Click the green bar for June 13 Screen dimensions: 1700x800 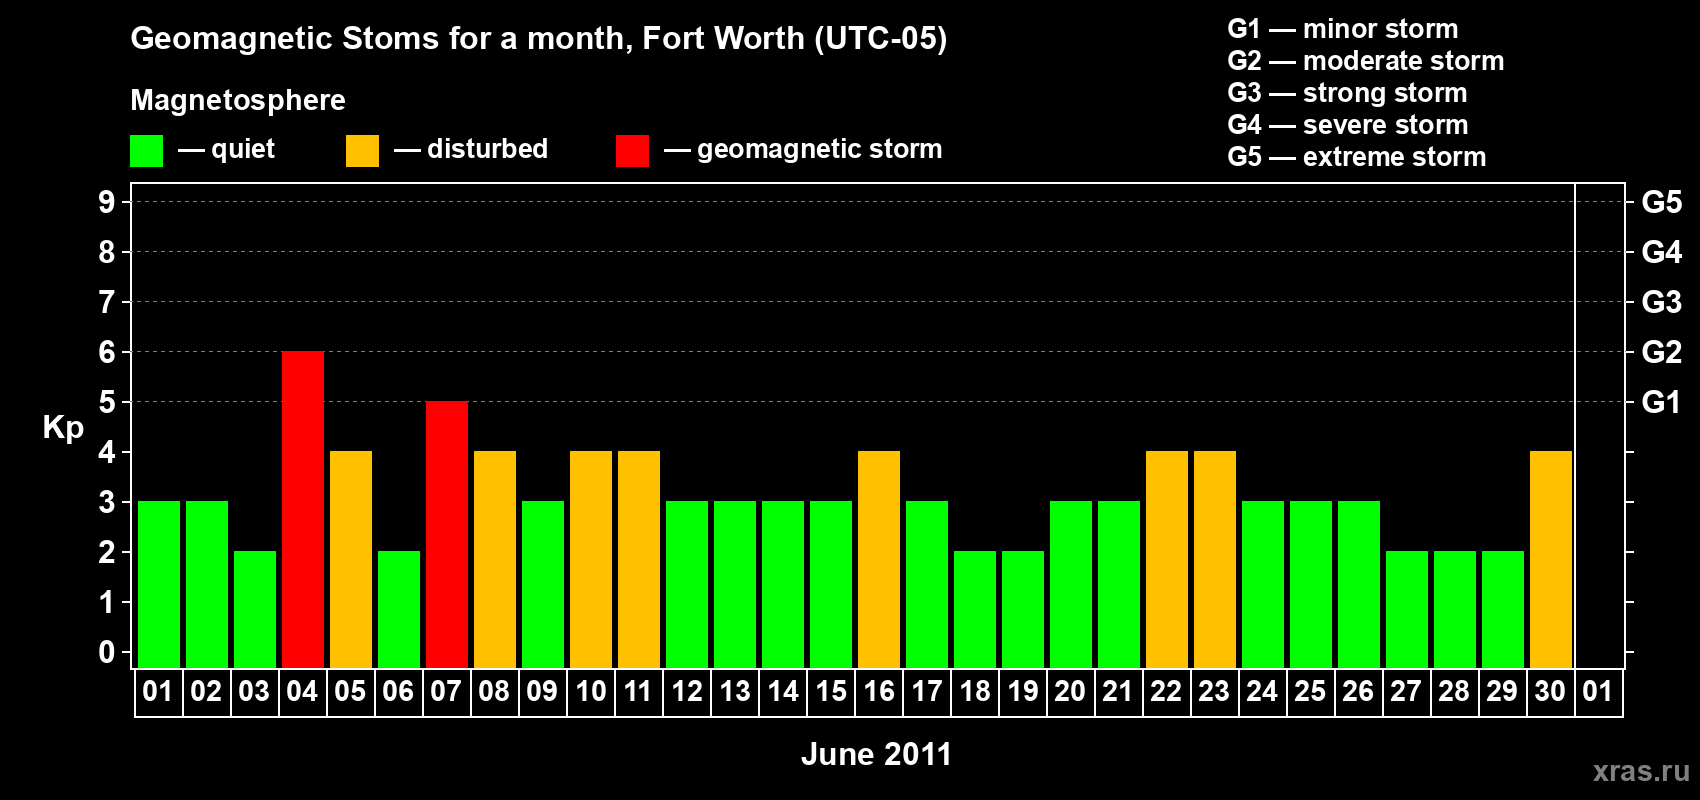[x=735, y=584]
